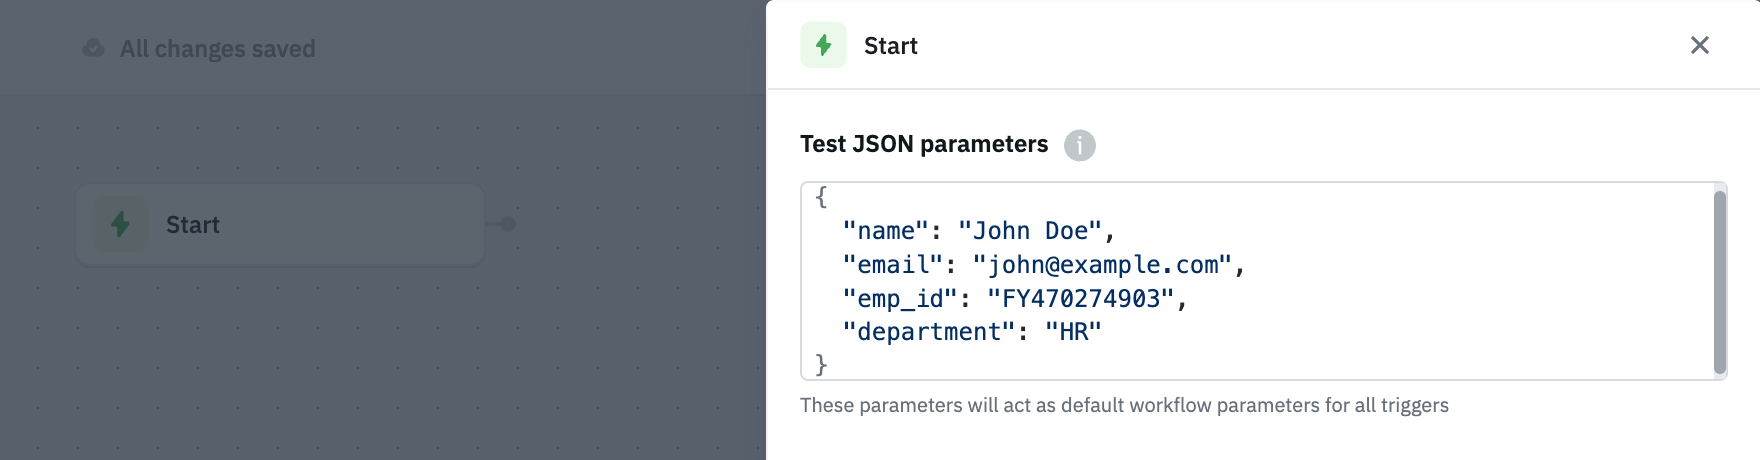
Task: Click the "Test JSON parameters" label
Action: (923, 144)
